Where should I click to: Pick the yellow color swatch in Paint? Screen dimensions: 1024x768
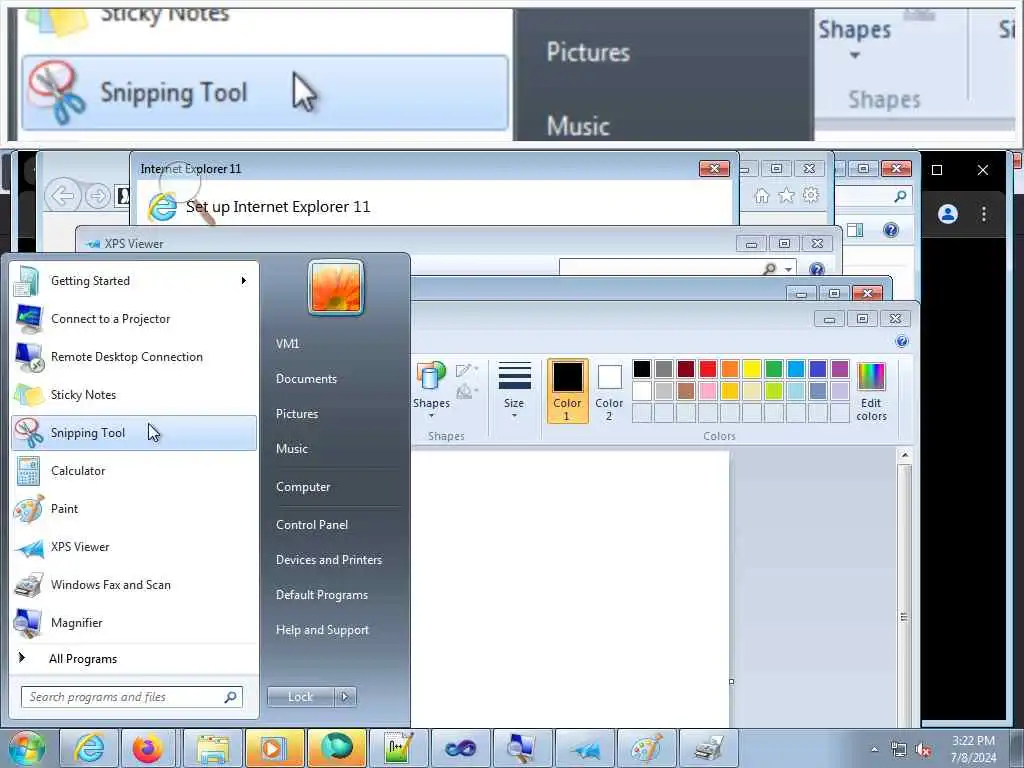pyautogui.click(x=752, y=369)
